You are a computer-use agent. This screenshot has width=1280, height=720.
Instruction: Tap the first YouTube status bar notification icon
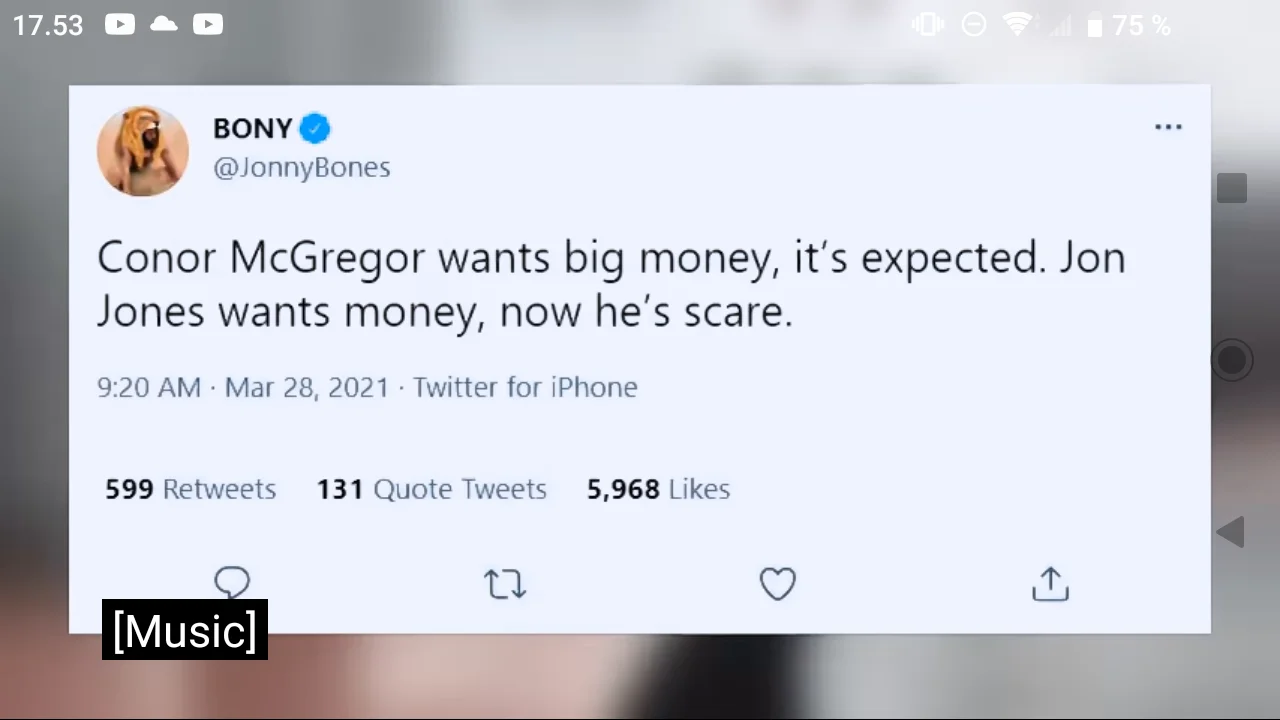click(x=120, y=24)
